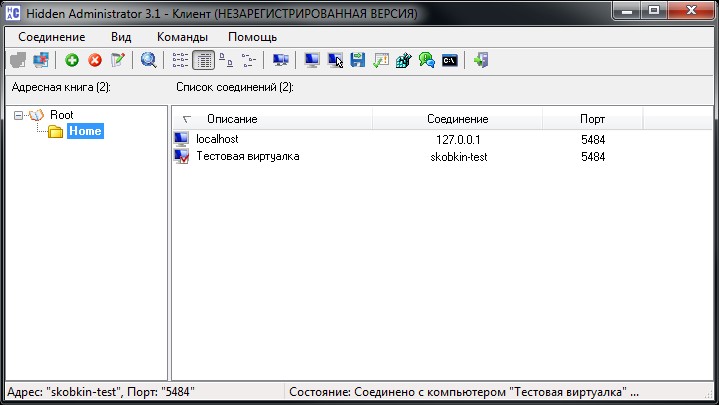Switch to the first list view mode icon

180,61
